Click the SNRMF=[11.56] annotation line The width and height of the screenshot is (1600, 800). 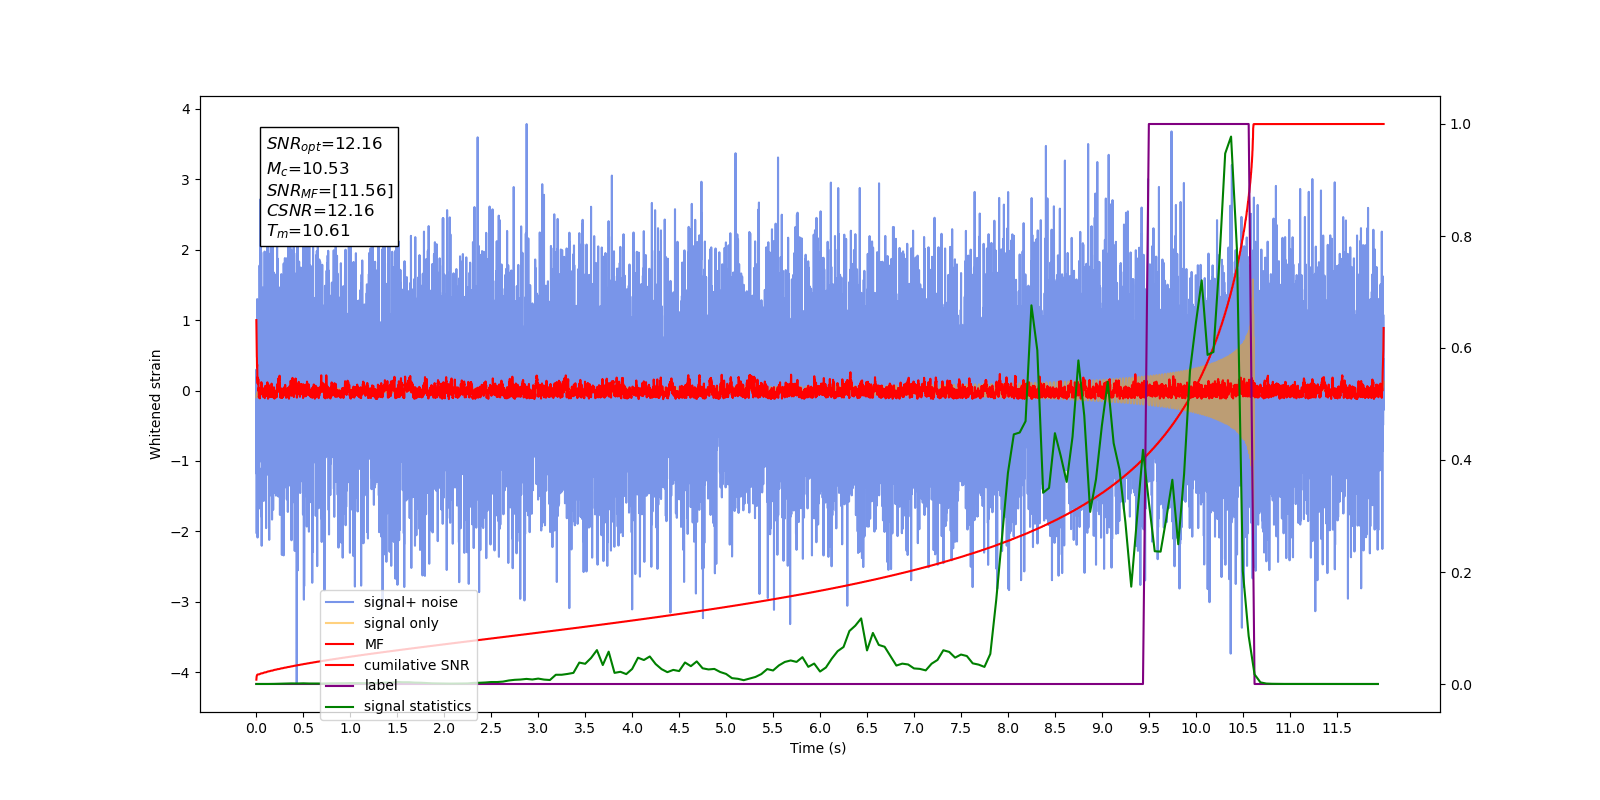pyautogui.click(x=330, y=190)
